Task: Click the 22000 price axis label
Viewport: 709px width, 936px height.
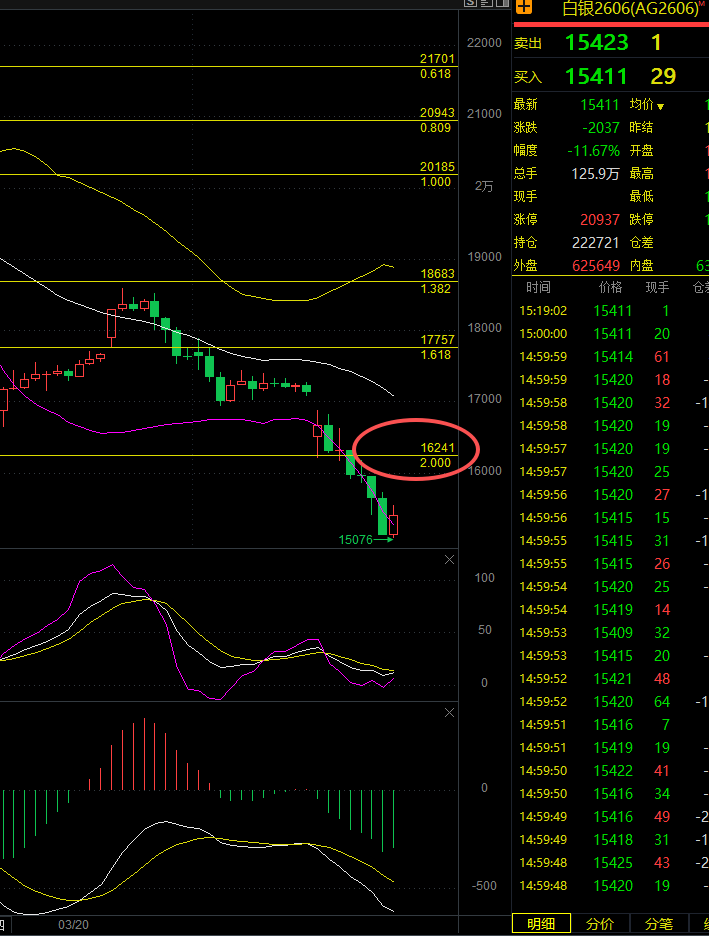Action: (x=484, y=43)
